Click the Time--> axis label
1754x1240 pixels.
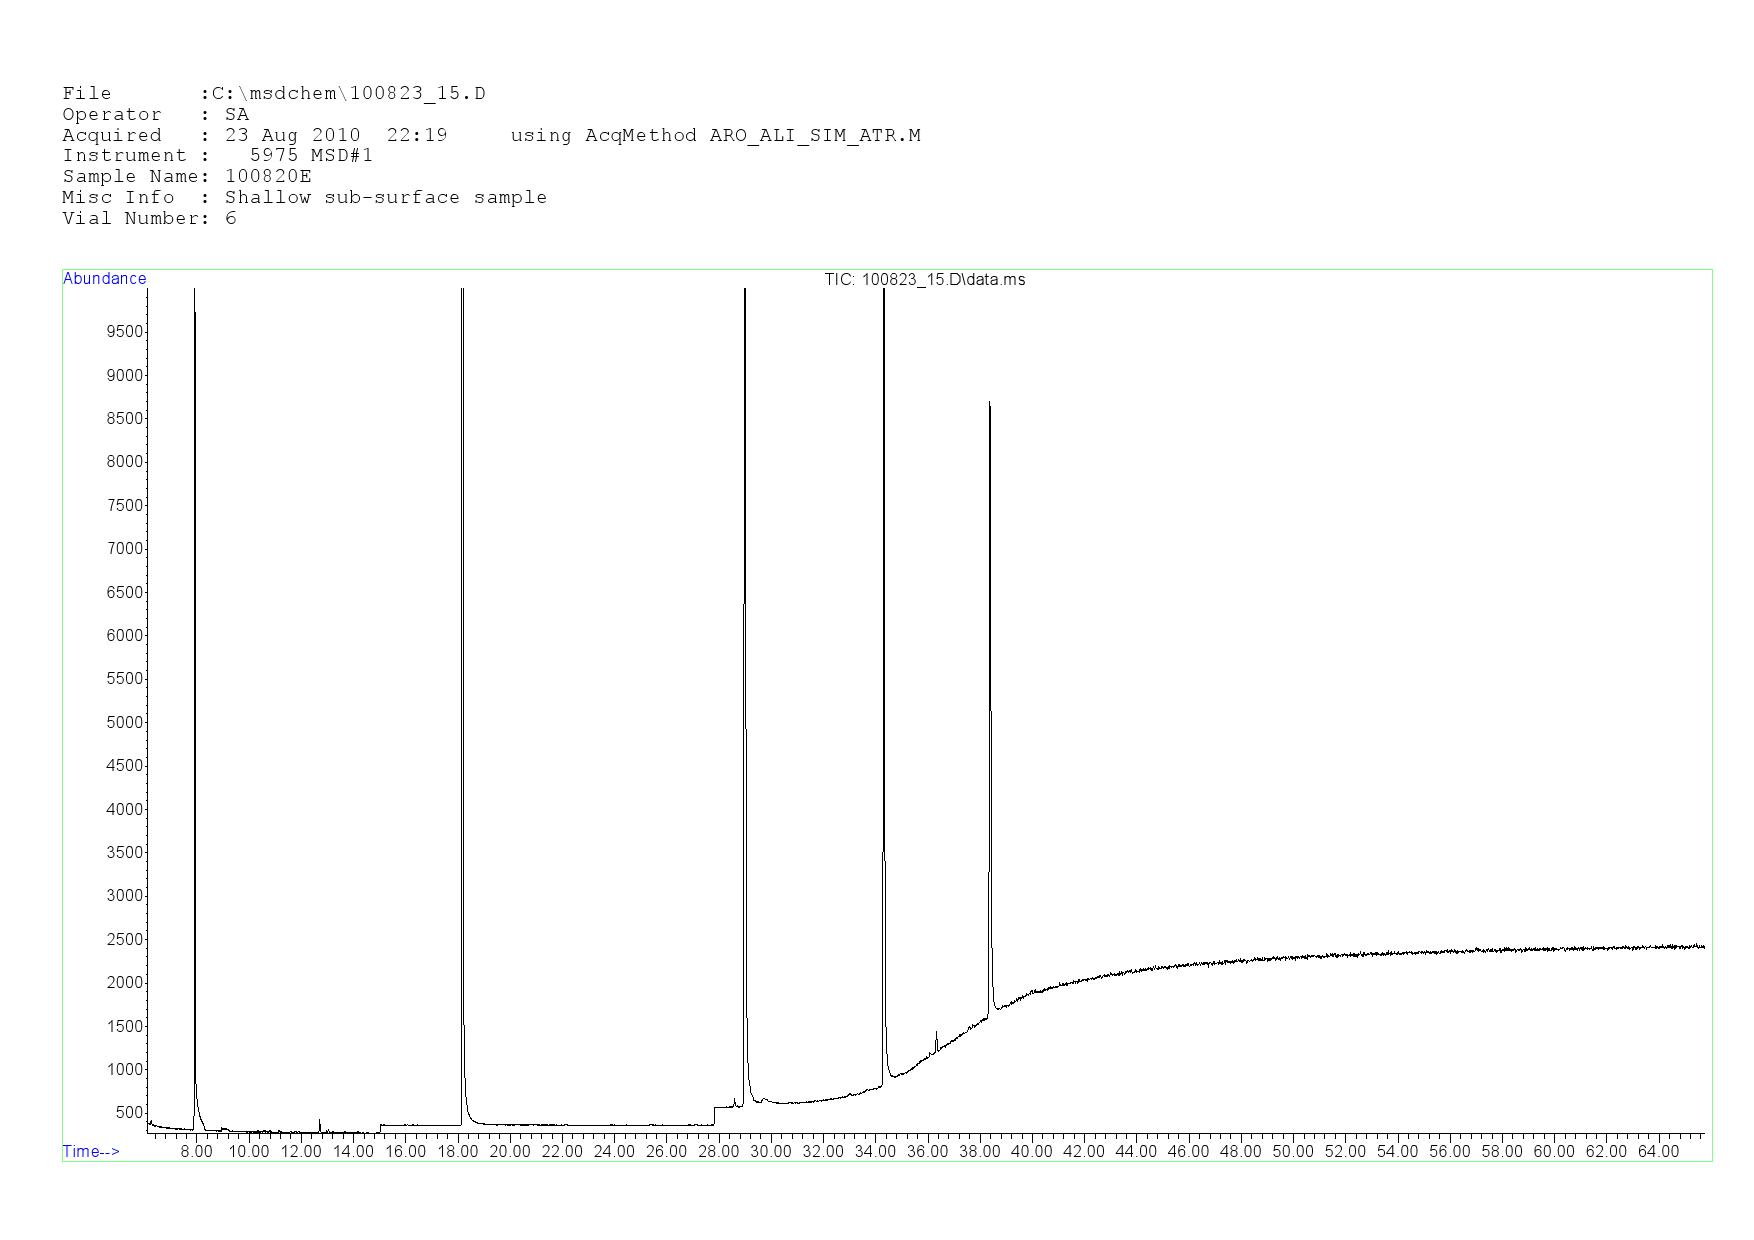tap(91, 1152)
